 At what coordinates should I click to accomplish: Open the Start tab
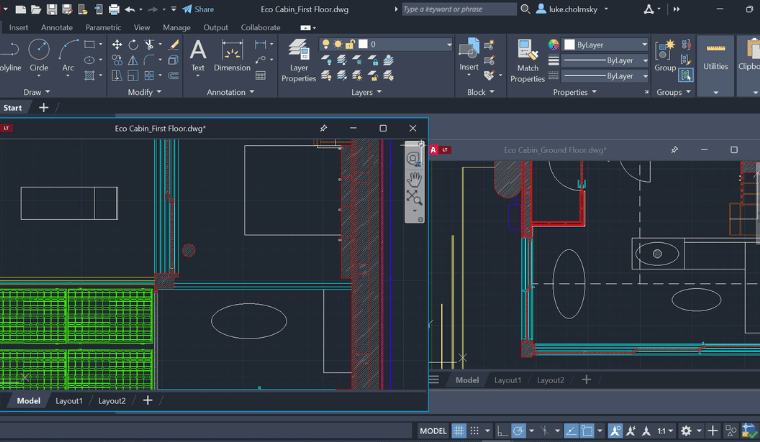13,108
